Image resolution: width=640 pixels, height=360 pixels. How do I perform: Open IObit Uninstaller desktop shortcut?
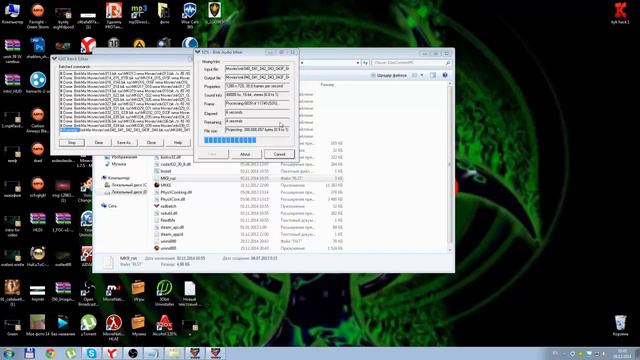(x=164, y=293)
